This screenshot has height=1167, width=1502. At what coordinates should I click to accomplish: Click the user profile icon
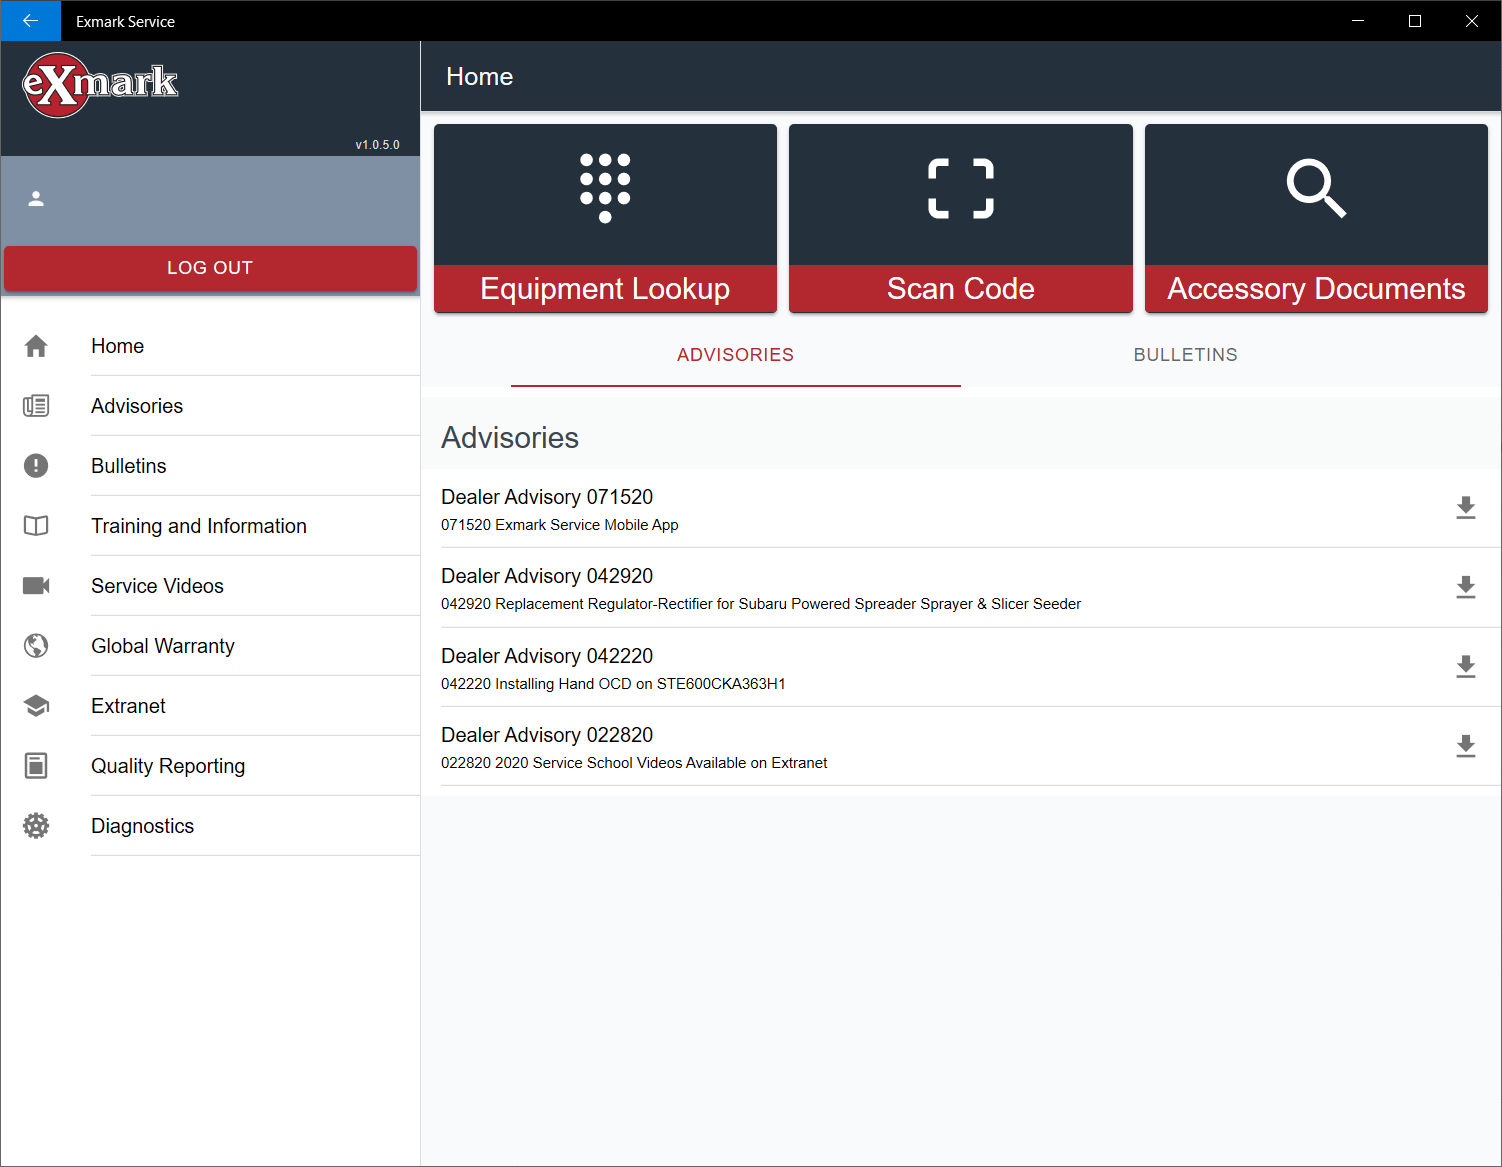coord(36,199)
